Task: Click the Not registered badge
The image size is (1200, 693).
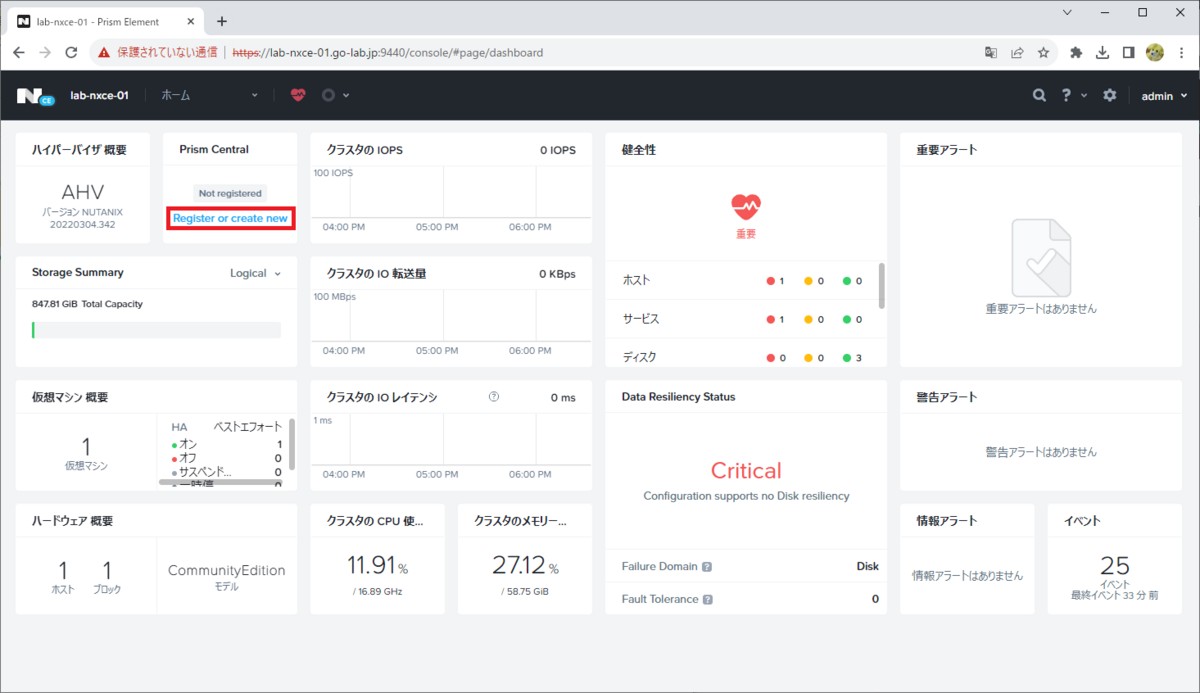Action: (x=230, y=193)
